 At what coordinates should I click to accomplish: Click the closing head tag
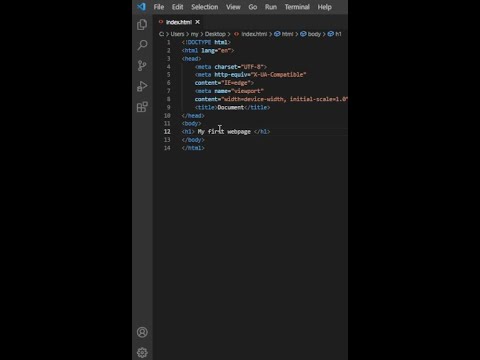193,116
